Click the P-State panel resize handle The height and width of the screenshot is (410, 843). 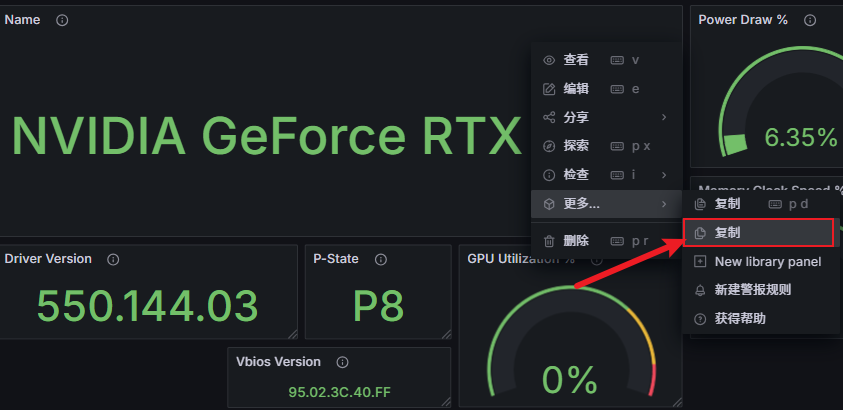click(x=446, y=334)
